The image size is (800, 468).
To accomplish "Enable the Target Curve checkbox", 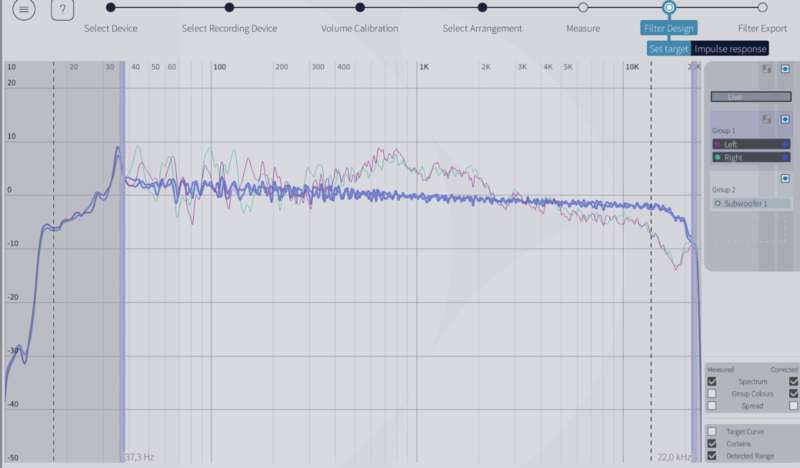I will tap(712, 431).
